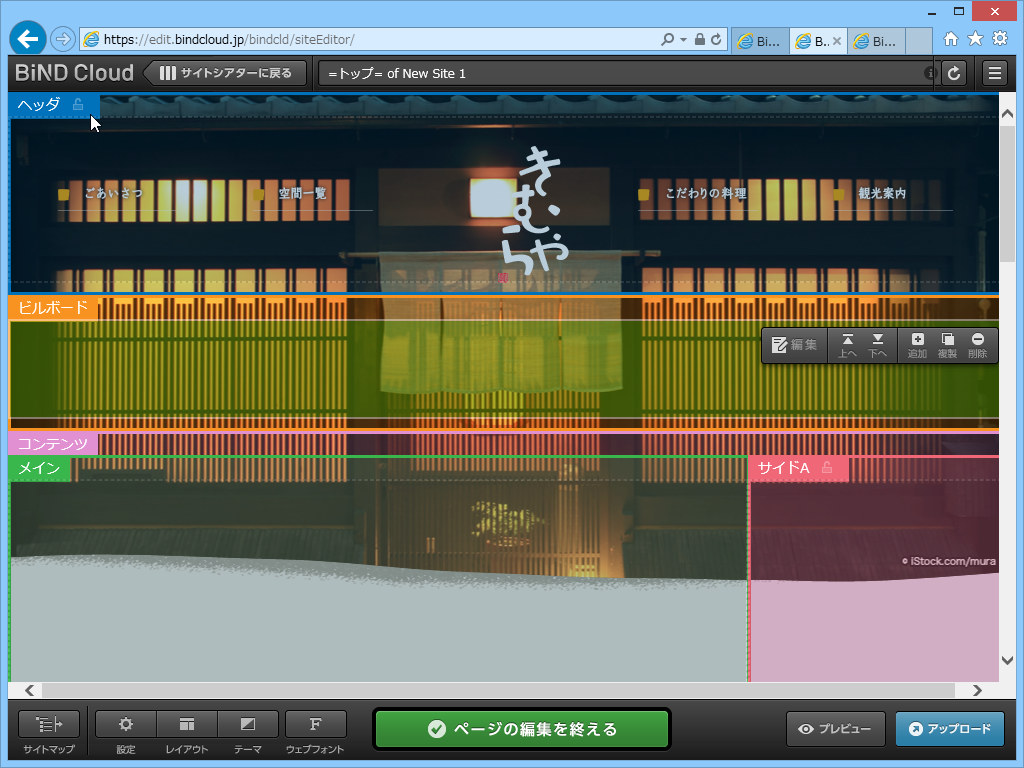This screenshot has width=1024, height=768.
Task: Click the info icon in title bar
Action: (x=929, y=73)
